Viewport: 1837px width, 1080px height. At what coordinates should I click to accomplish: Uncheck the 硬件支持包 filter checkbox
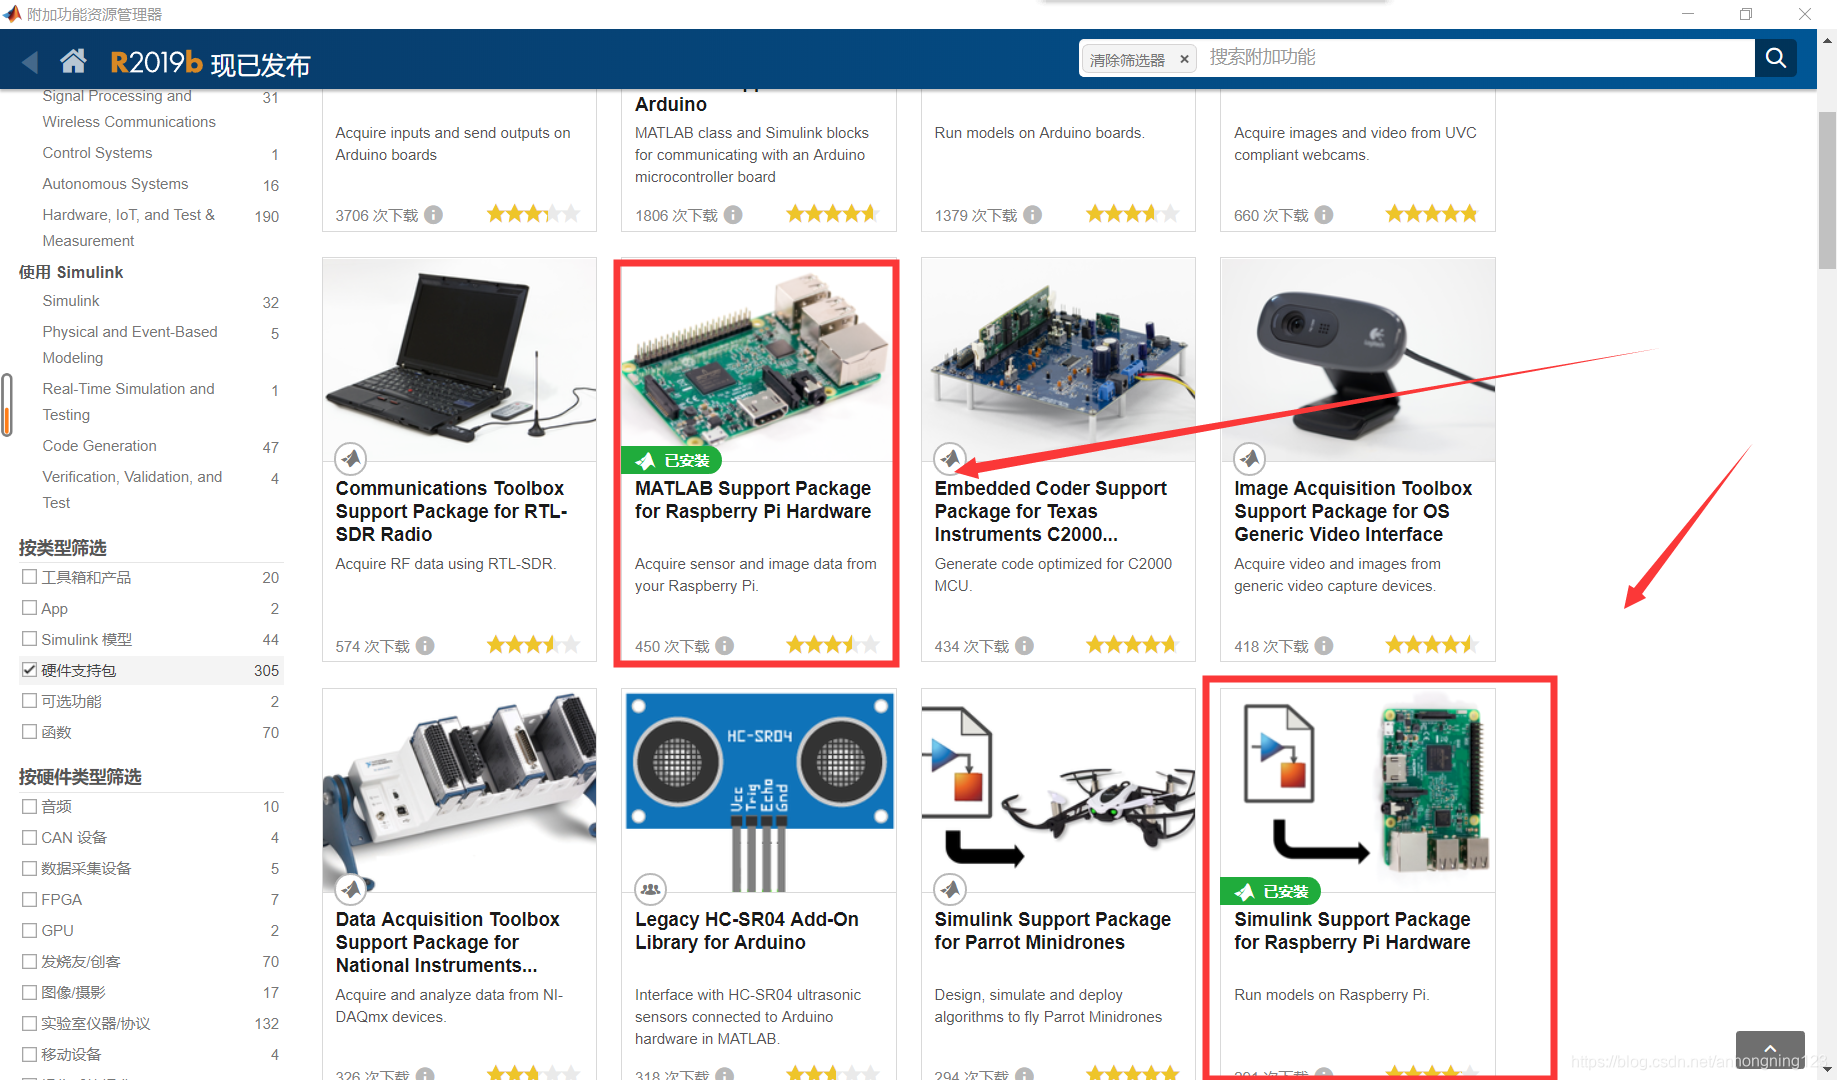pyautogui.click(x=30, y=670)
